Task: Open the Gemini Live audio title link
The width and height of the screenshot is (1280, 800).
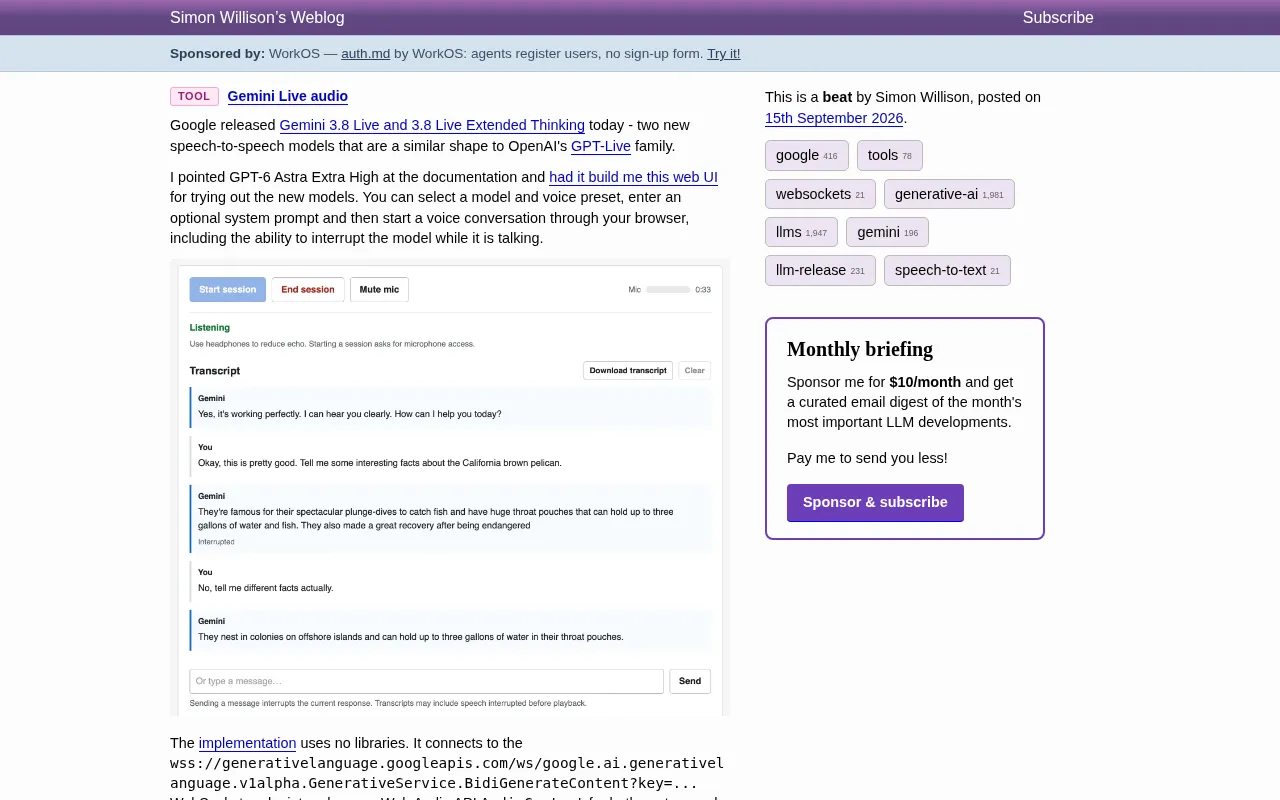Action: 288,96
